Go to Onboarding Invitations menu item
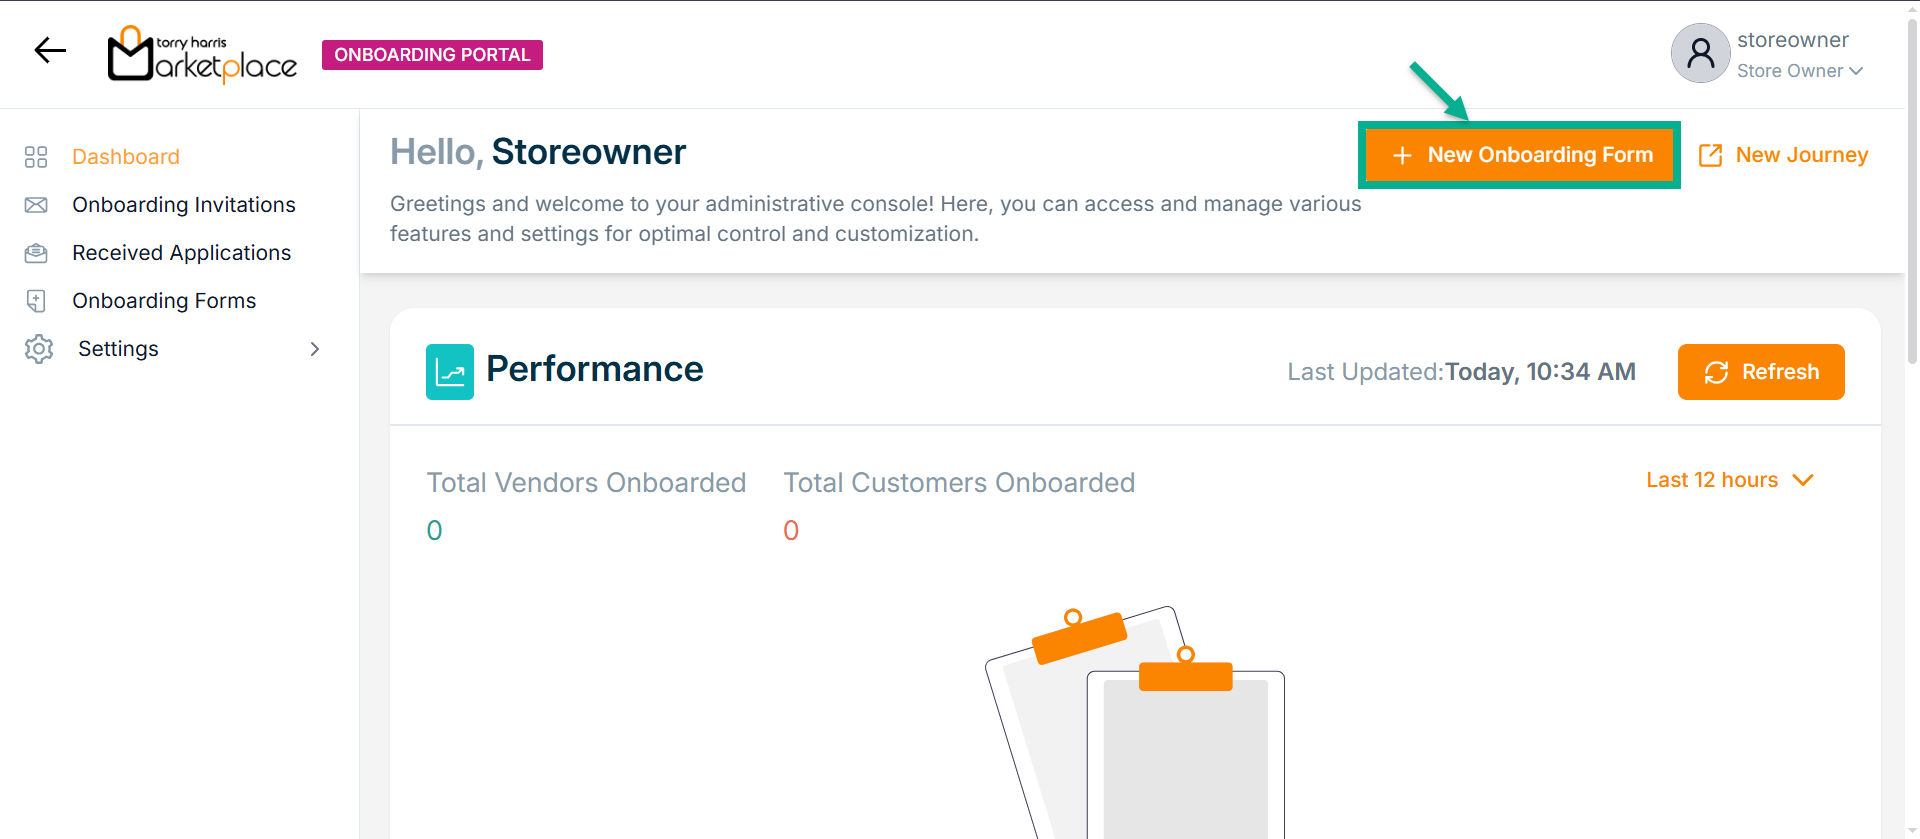The width and height of the screenshot is (1920, 839). click(184, 205)
